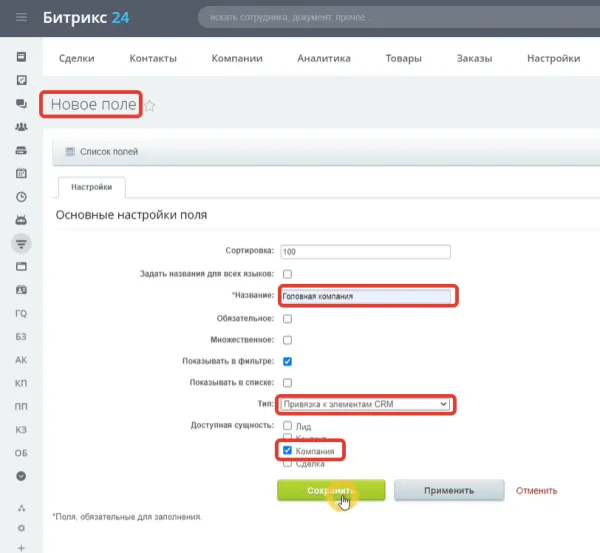
Task: Click the gear settings icon at sidebar bottom
Action: coord(21,526)
